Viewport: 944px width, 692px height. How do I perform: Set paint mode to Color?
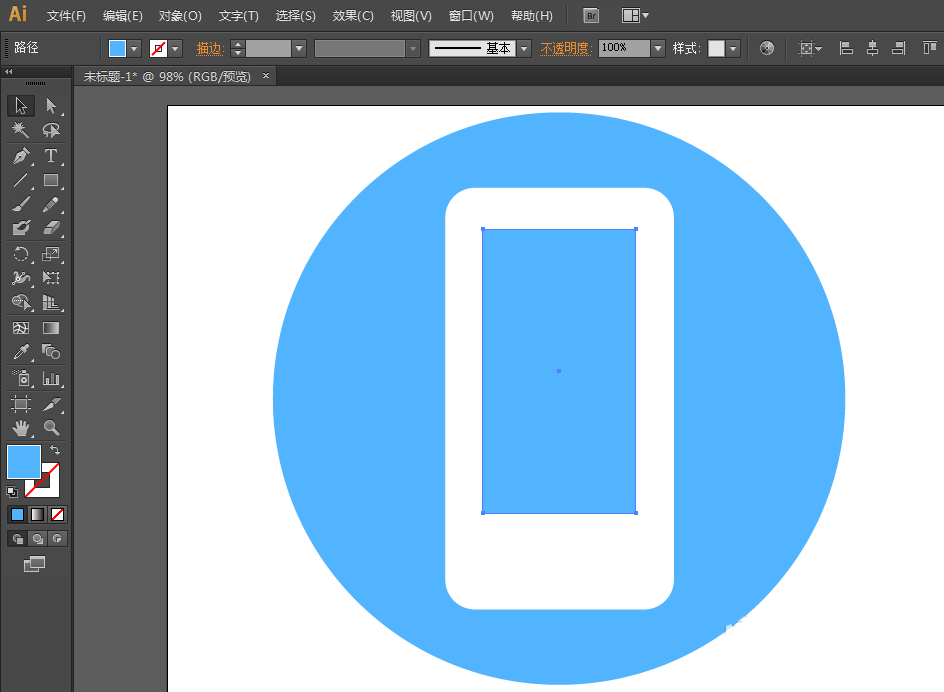[x=17, y=514]
